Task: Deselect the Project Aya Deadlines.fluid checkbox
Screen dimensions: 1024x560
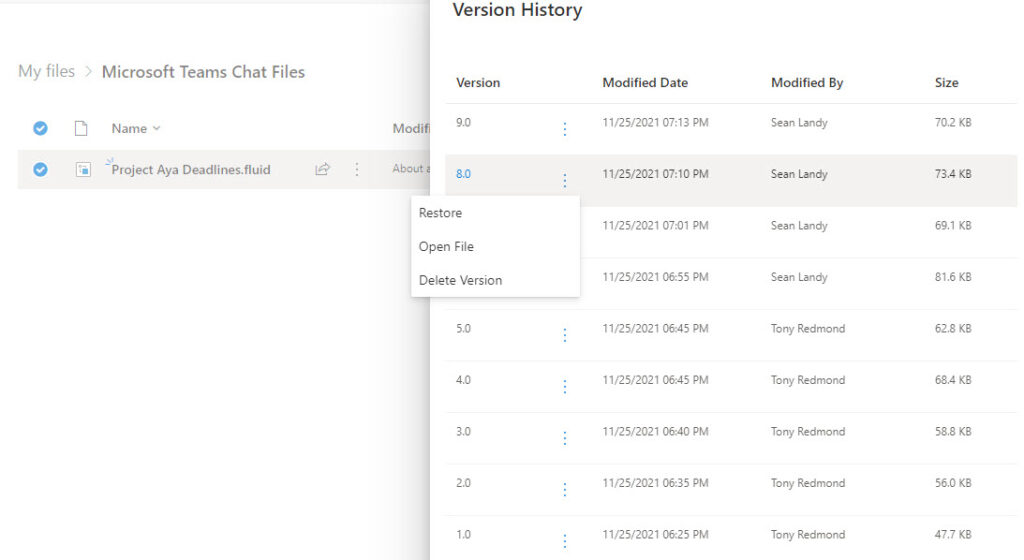Action: click(40, 170)
